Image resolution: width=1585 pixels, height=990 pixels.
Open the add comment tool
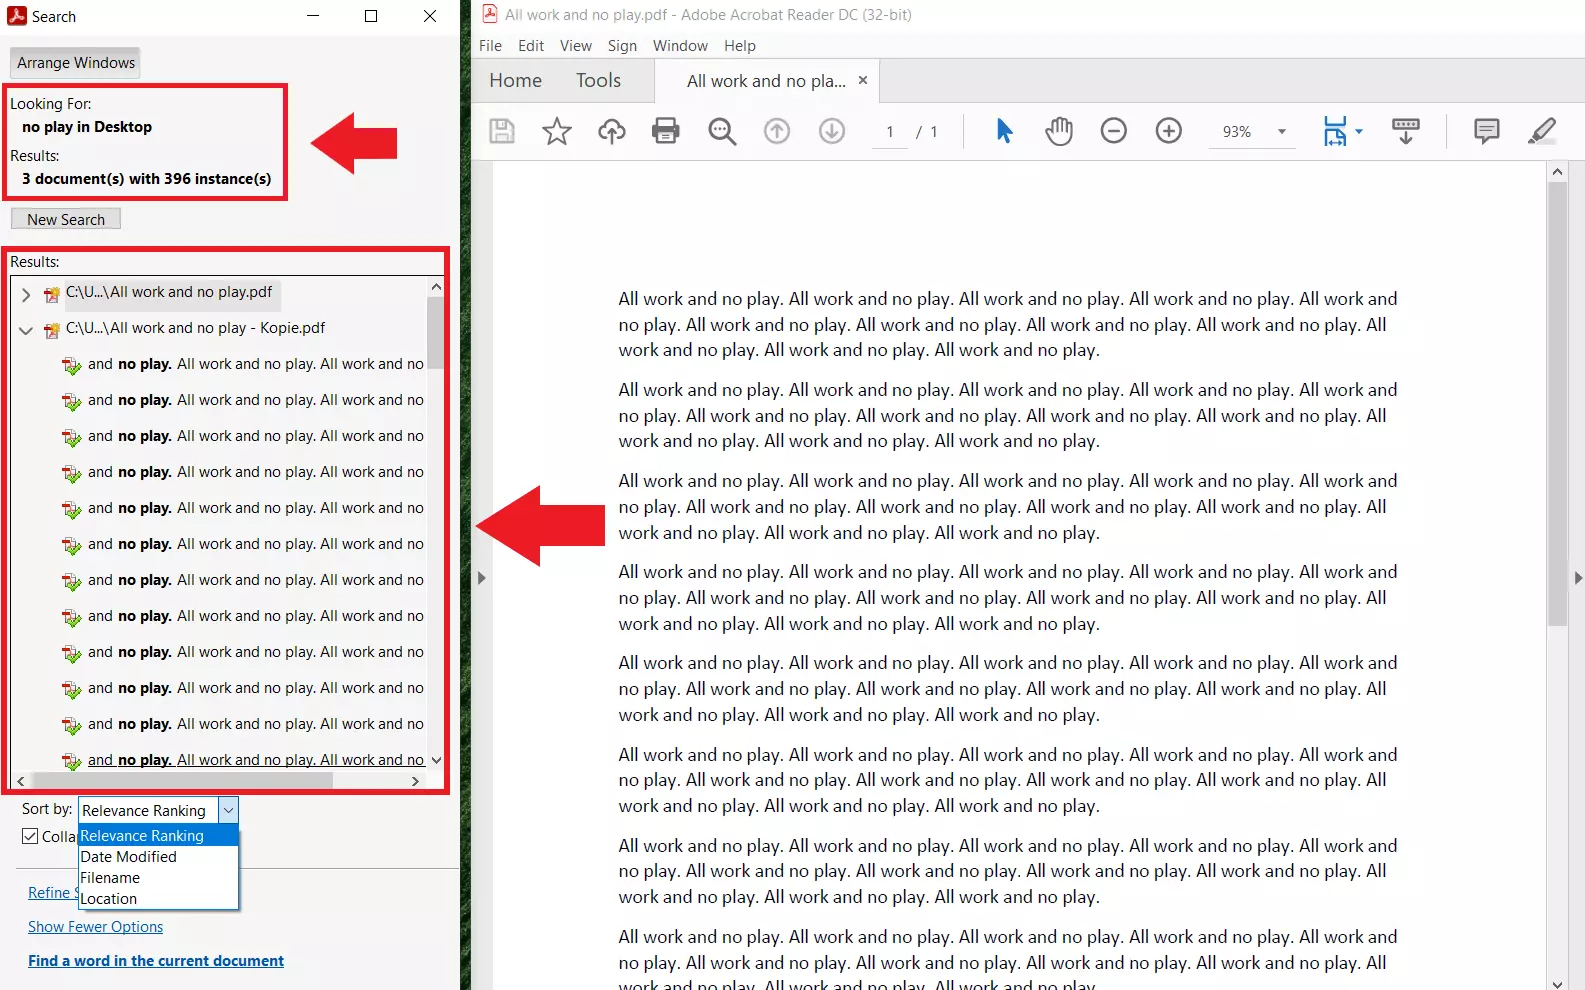point(1487,131)
